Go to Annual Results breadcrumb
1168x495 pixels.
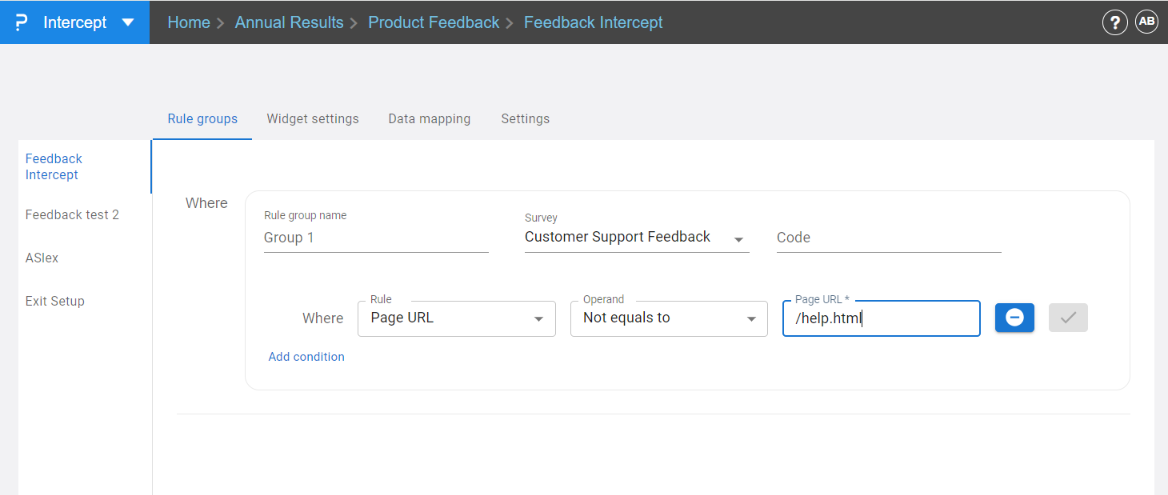tap(289, 22)
